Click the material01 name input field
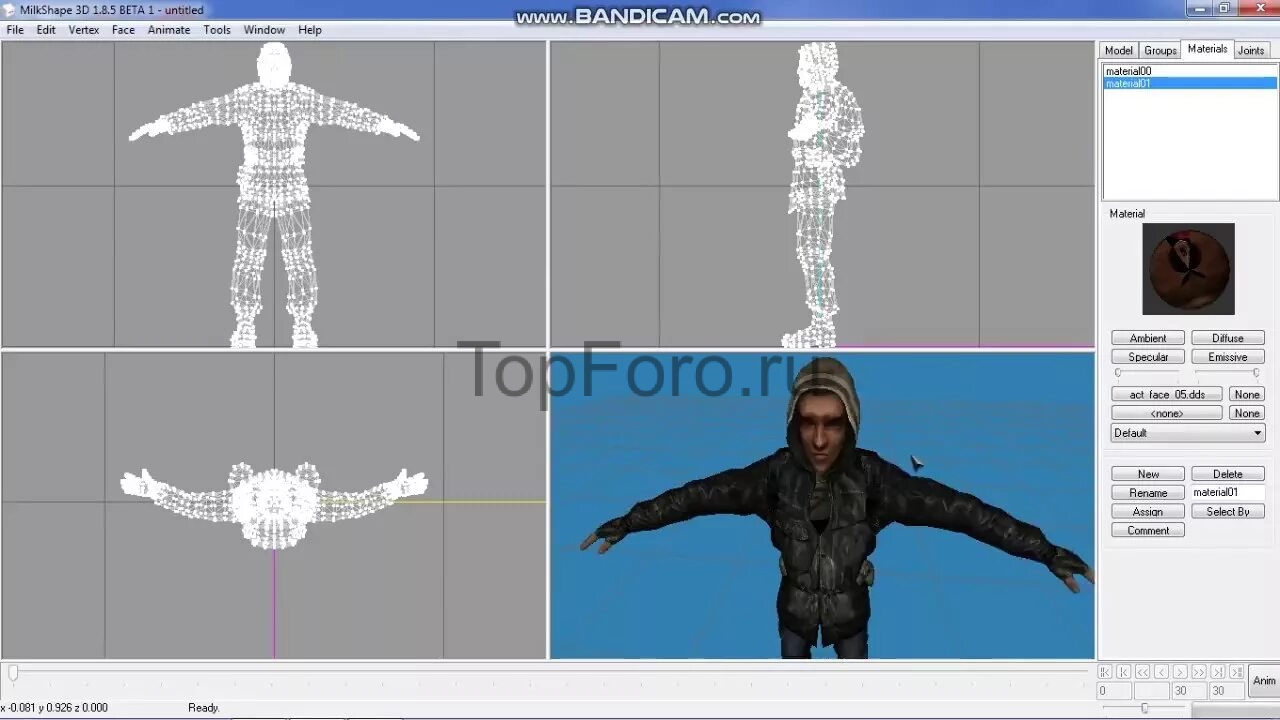This screenshot has height=720, width=1280. click(1227, 493)
